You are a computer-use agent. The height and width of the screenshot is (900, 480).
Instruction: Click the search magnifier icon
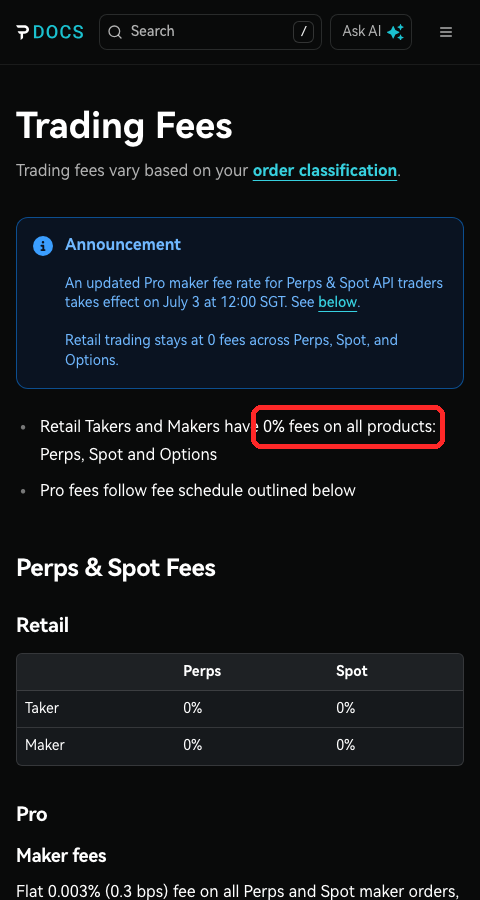tap(115, 32)
